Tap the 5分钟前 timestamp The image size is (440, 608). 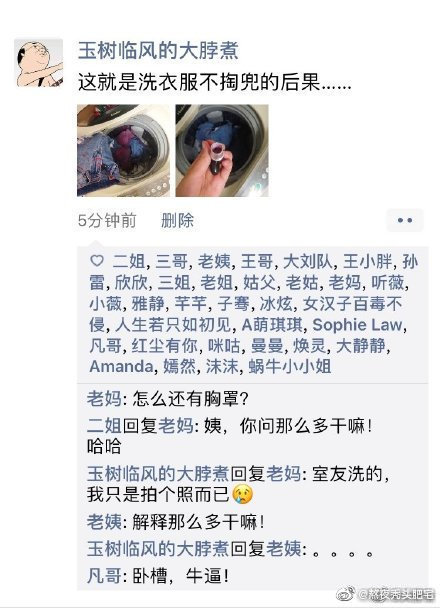[x=107, y=220]
